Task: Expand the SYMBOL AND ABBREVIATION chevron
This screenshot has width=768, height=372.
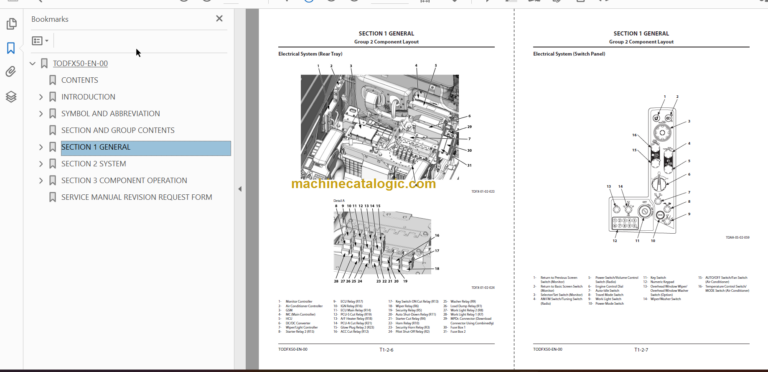Action: 41,114
